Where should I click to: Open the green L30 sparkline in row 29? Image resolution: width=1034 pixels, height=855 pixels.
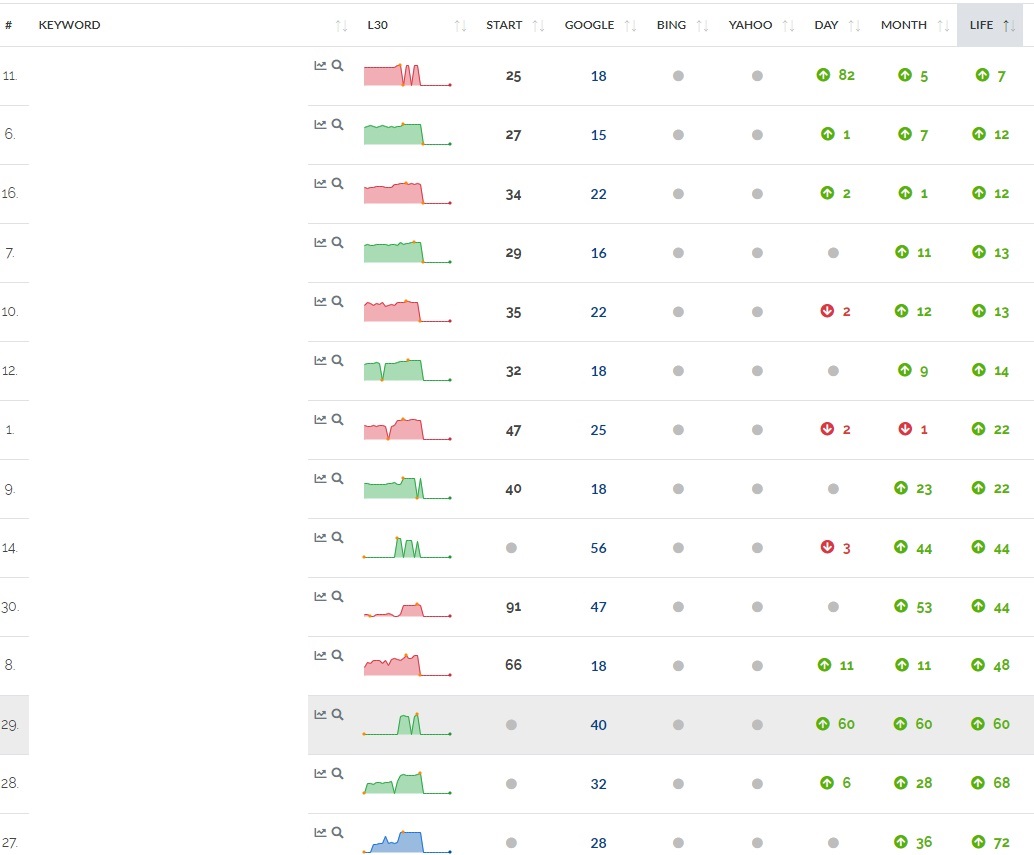407,724
